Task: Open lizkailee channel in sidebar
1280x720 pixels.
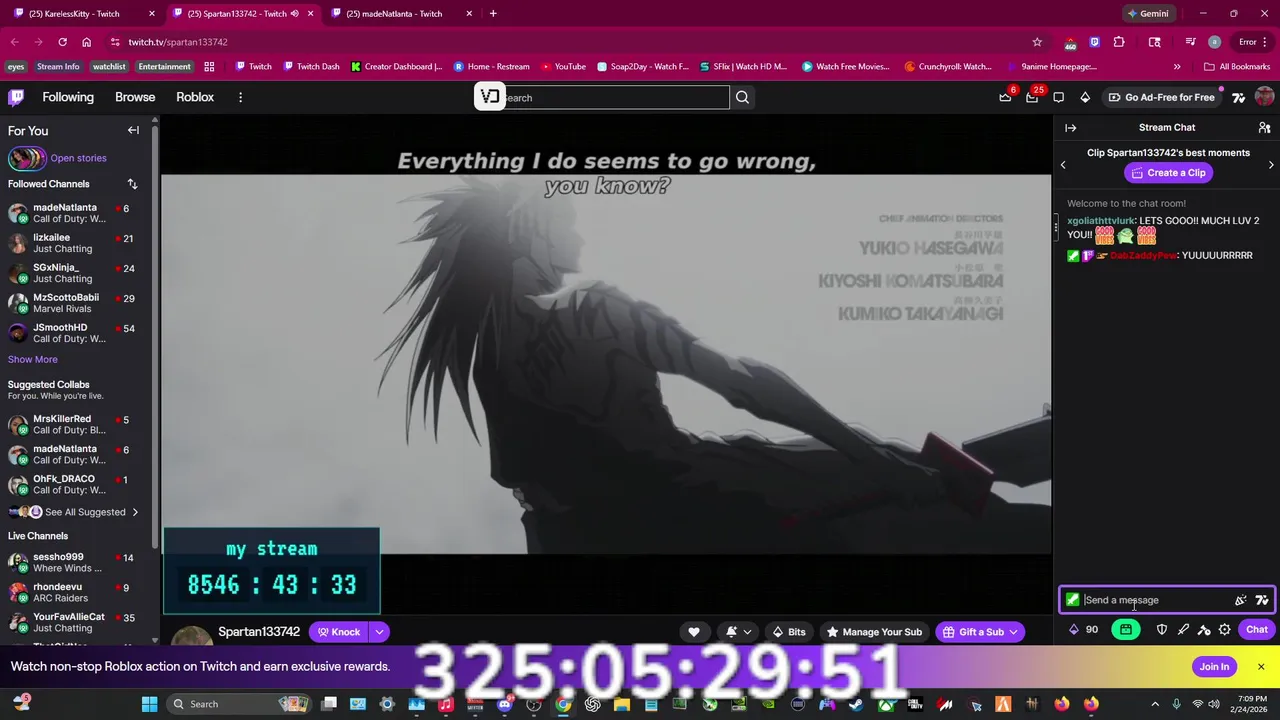Action: pyautogui.click(x=77, y=243)
